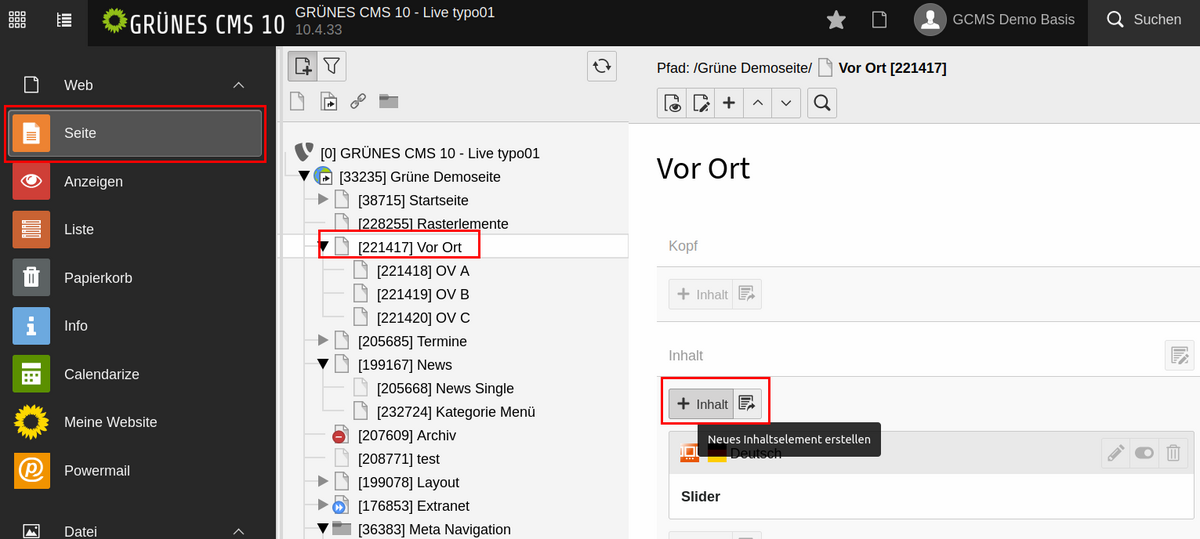
Task: Open search via magnifier in page toolbar
Action: click(821, 103)
